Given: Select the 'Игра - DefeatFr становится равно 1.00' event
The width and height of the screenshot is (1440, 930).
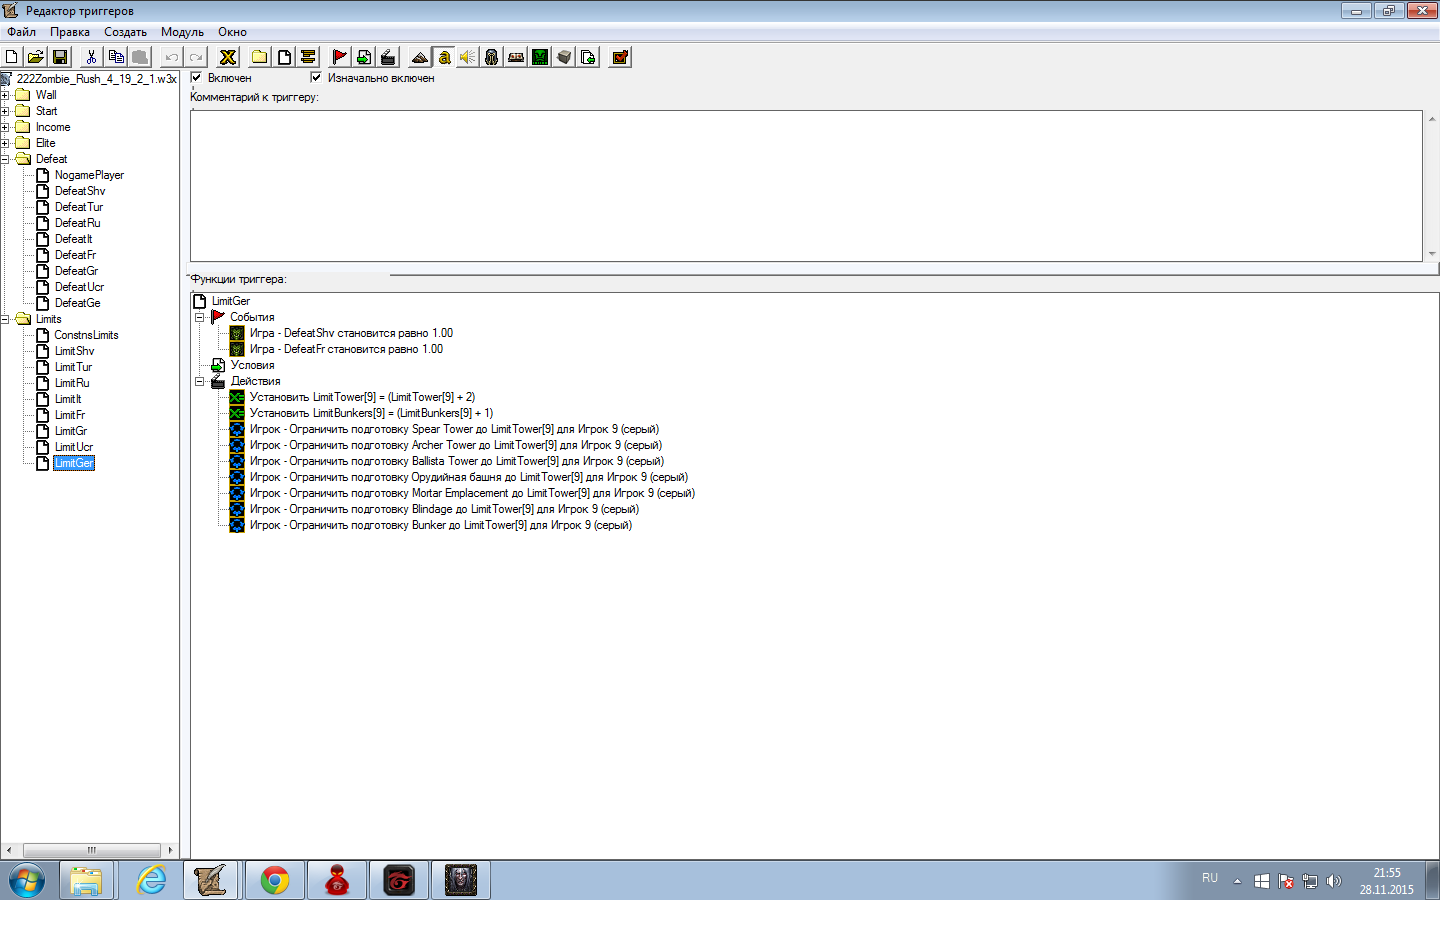Looking at the screenshot, I should (346, 349).
